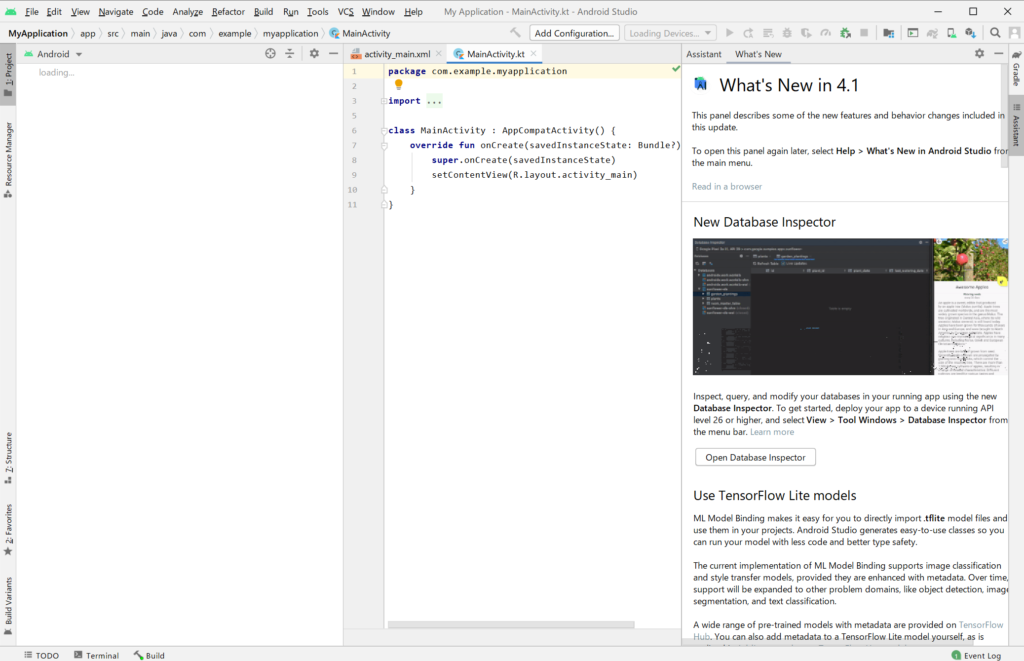Click the green checkmark inspection indicator
The width and height of the screenshot is (1024, 661).
coord(676,69)
